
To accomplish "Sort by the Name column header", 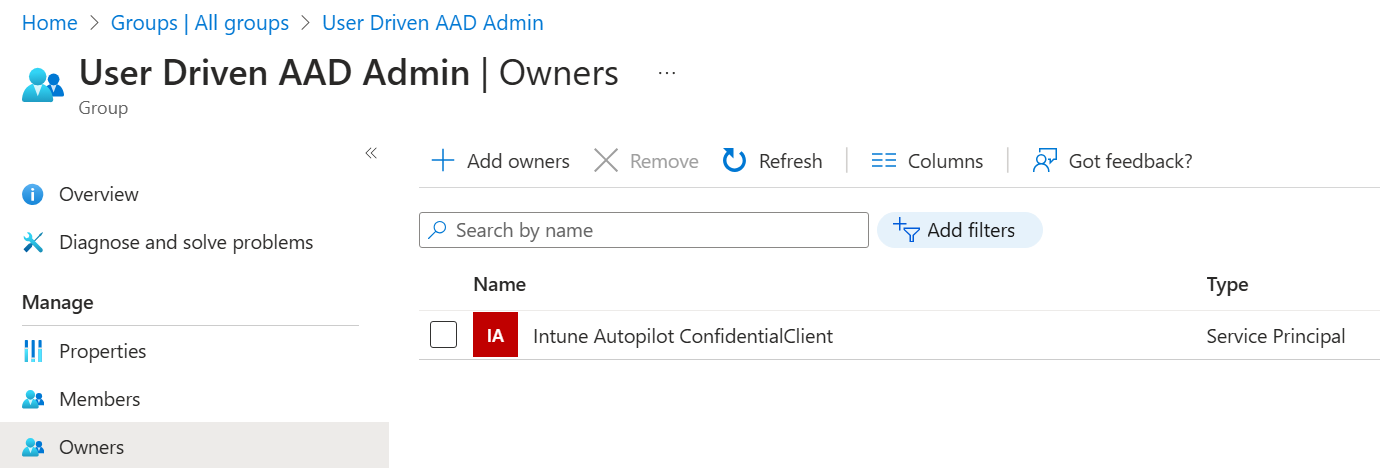I will [x=499, y=284].
